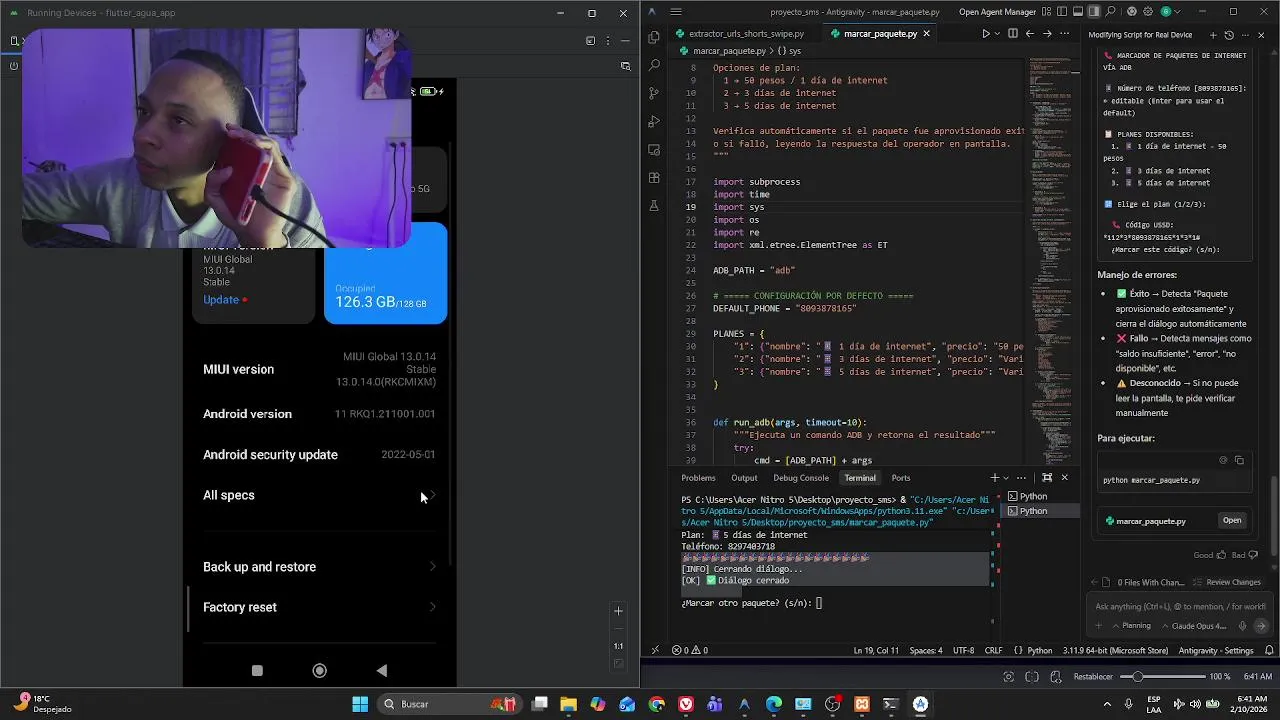Screen dimensions: 1280x720
Task: Switch to extractor_urls_shorts_swipe.py tab
Action: [739, 33]
